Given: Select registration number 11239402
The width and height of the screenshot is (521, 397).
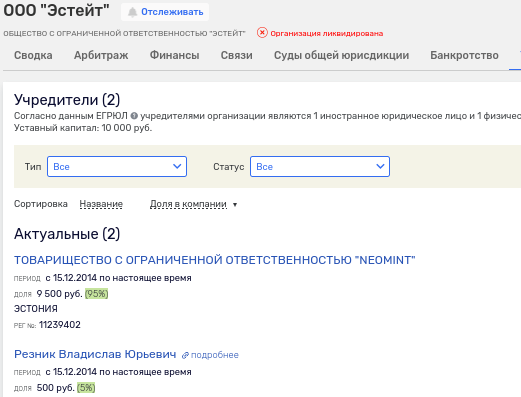Looking at the screenshot, I should click(60, 325).
